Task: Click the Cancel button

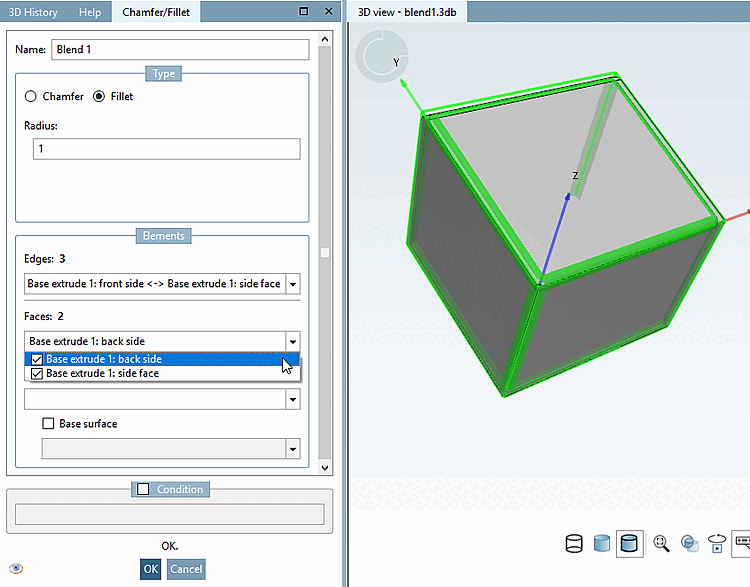Action: click(x=186, y=569)
